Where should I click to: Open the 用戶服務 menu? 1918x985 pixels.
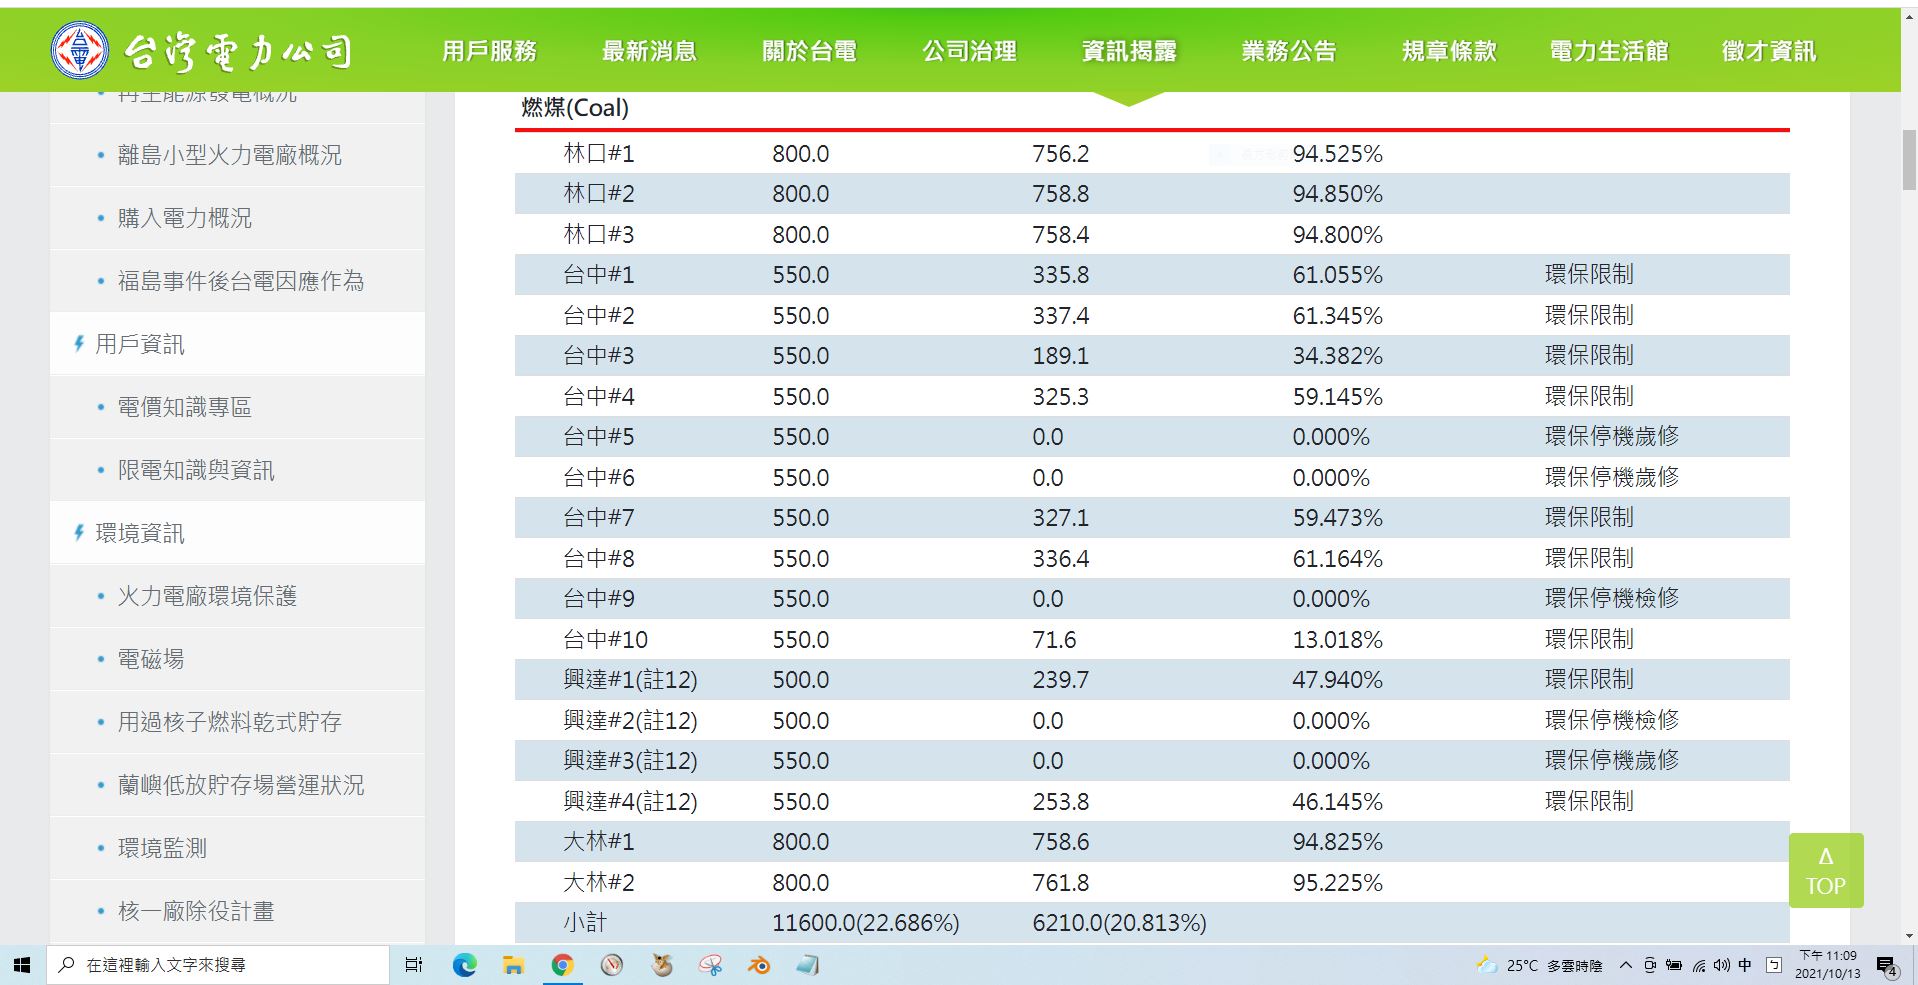(490, 51)
